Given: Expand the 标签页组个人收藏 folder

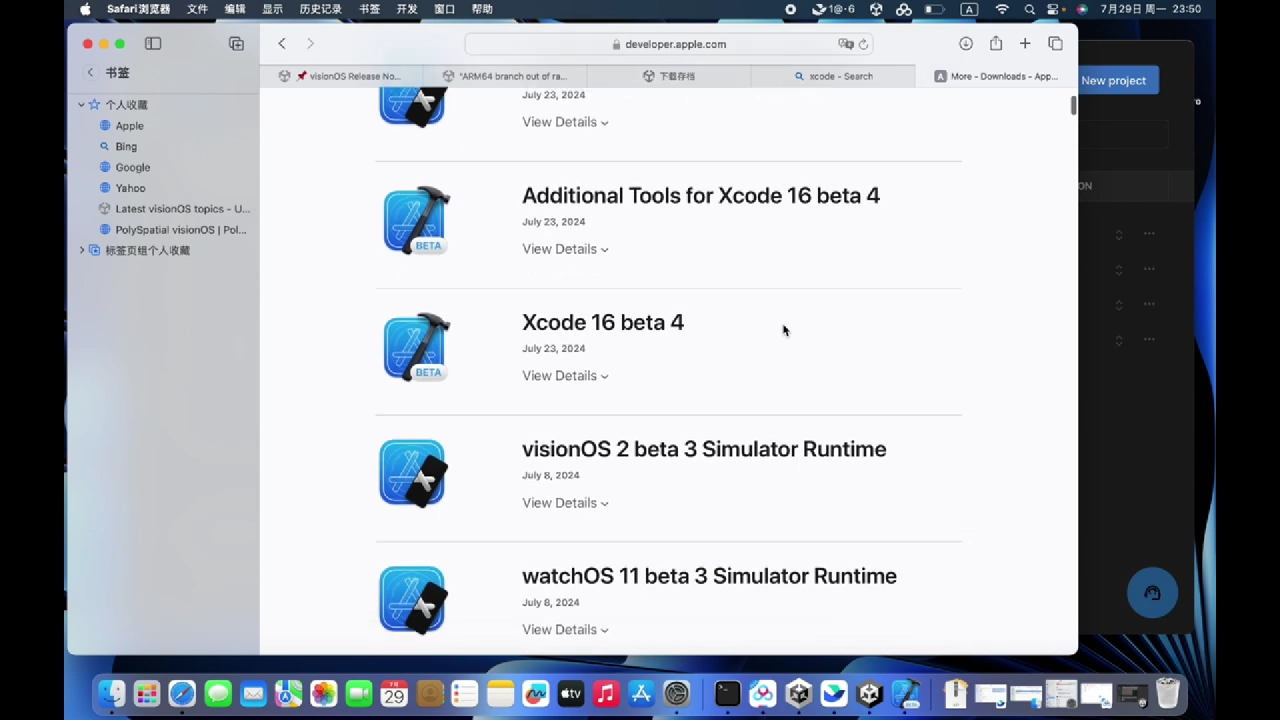Looking at the screenshot, I should pos(82,251).
